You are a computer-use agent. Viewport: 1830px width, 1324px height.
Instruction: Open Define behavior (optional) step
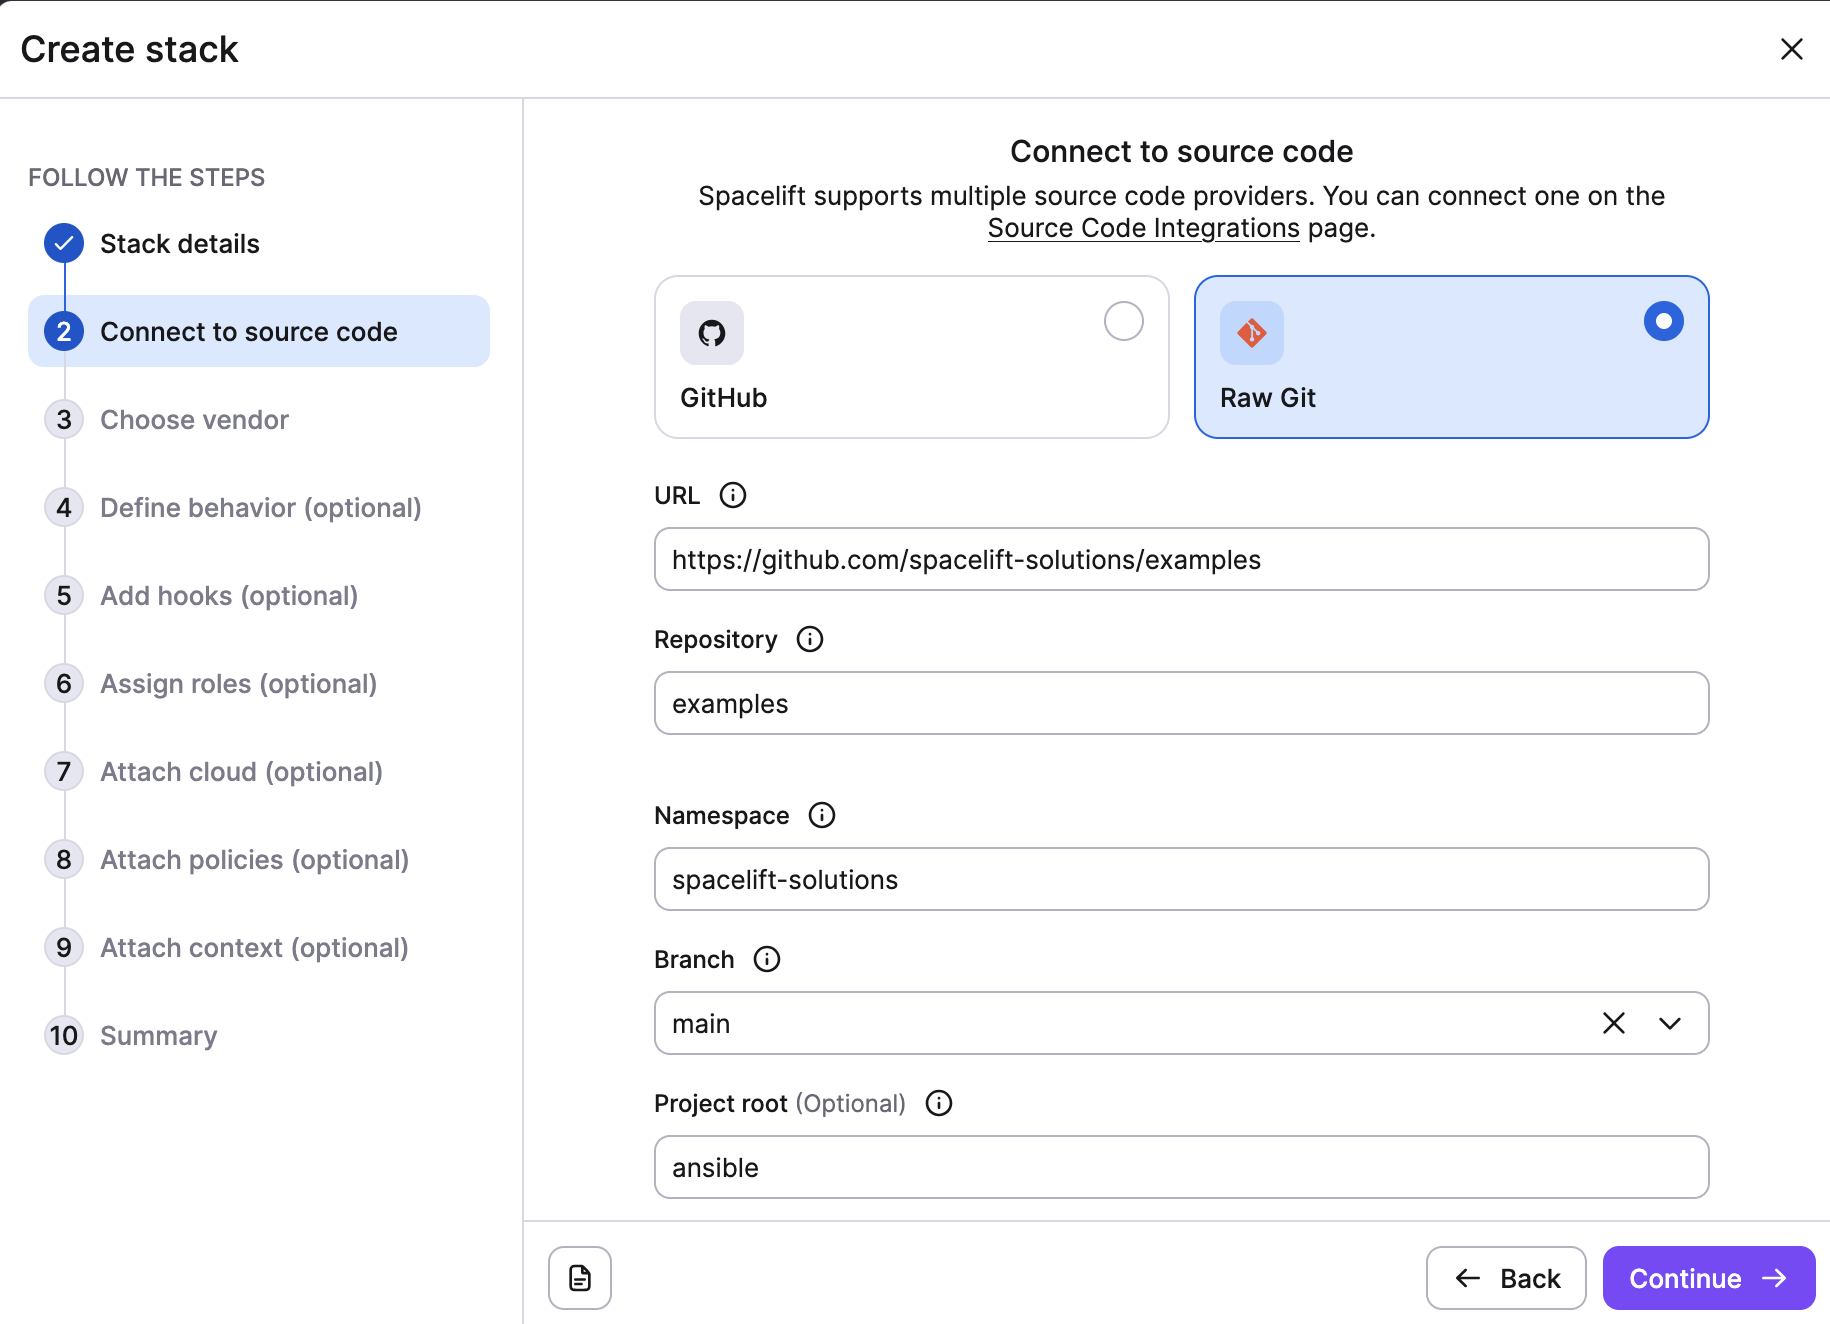coord(261,507)
